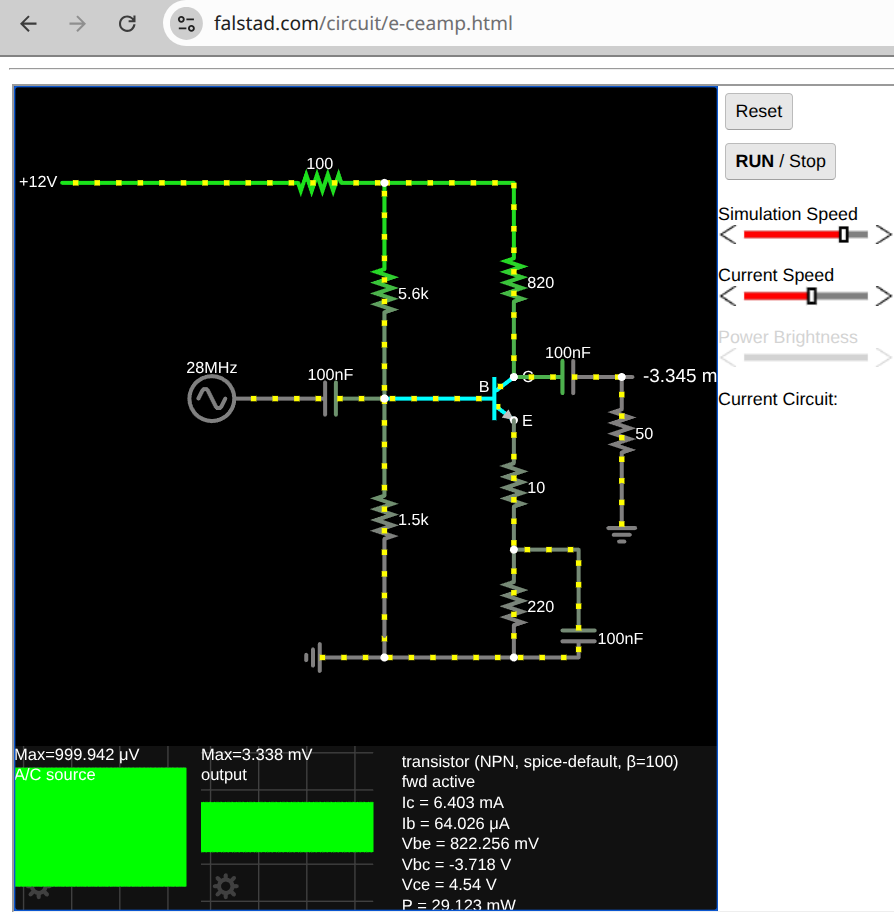Click the 820 ohm collector resistor
The image size is (894, 912).
pyautogui.click(x=514, y=281)
